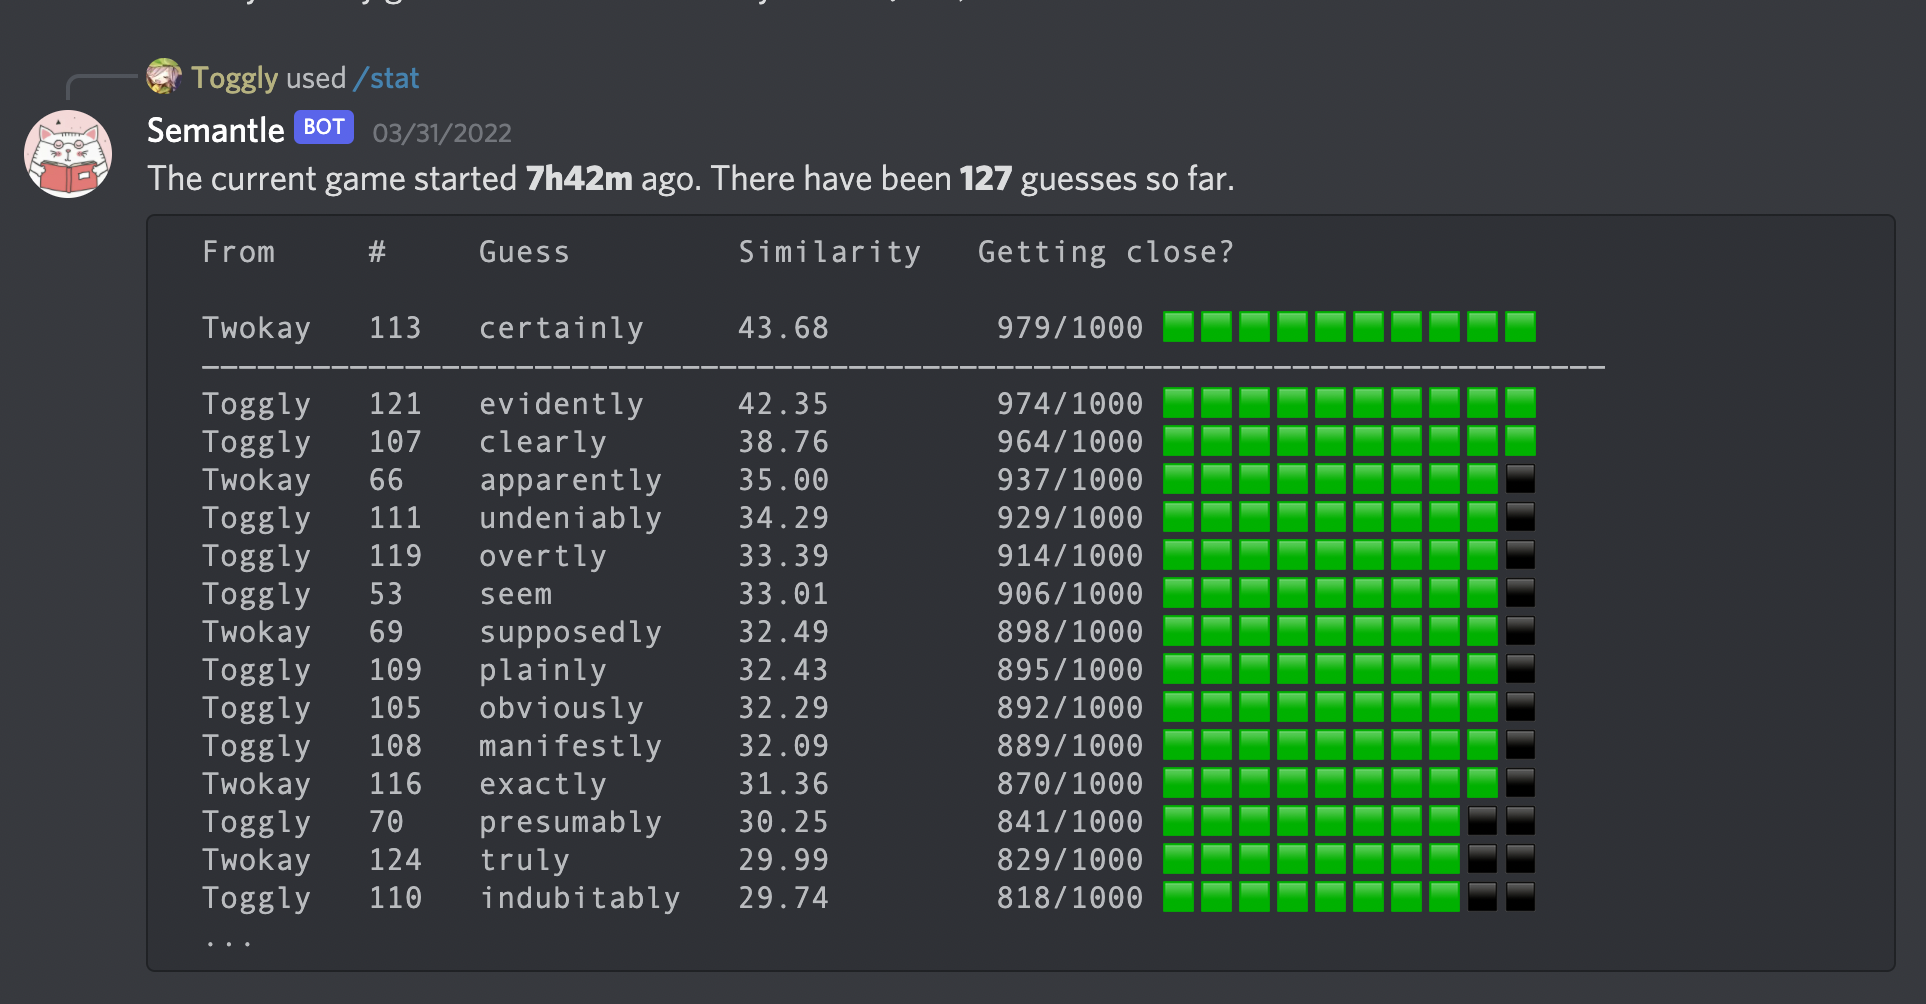The image size is (1926, 1004).
Task: Click similarity value 43.68
Action: click(x=784, y=328)
